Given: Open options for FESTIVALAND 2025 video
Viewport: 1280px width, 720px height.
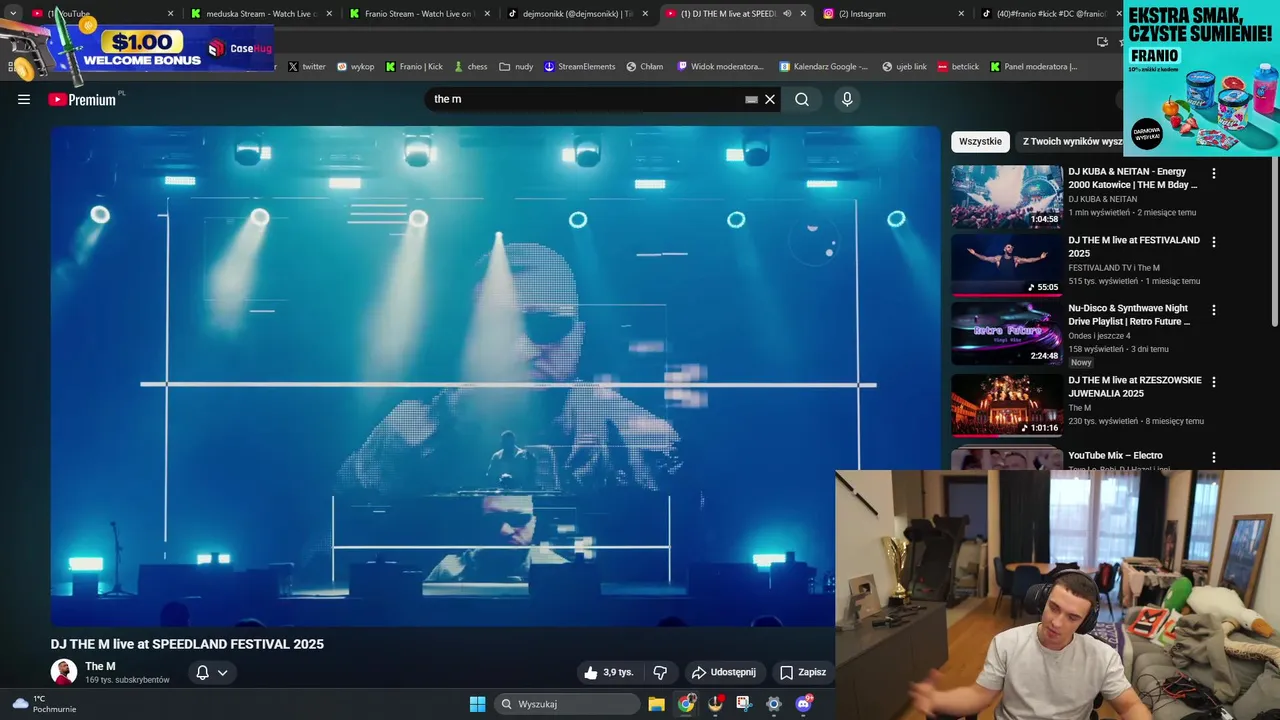Looking at the screenshot, I should coord(1214,242).
